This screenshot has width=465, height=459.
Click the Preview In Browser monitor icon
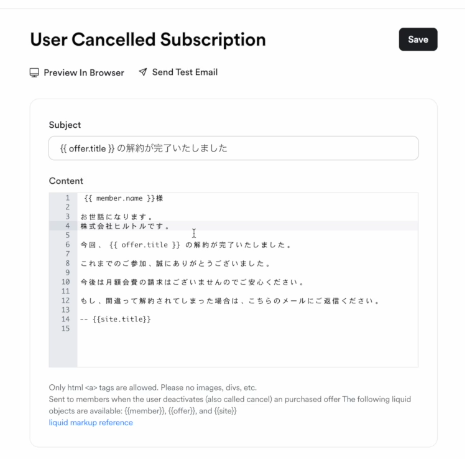34,73
